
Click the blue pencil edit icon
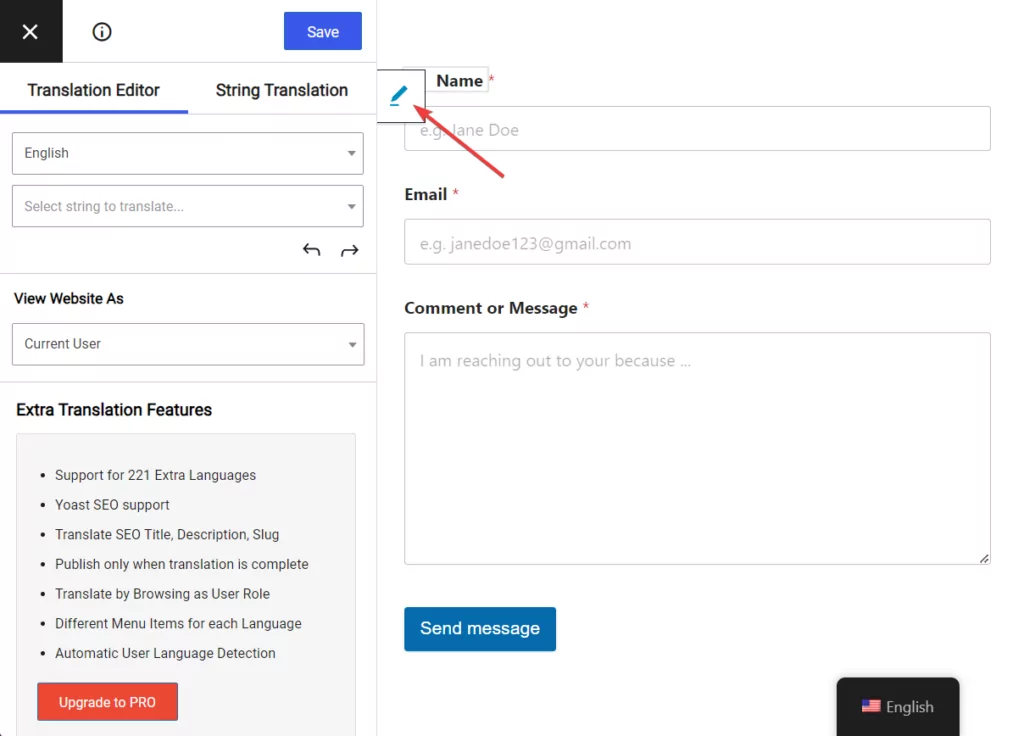(x=398, y=96)
